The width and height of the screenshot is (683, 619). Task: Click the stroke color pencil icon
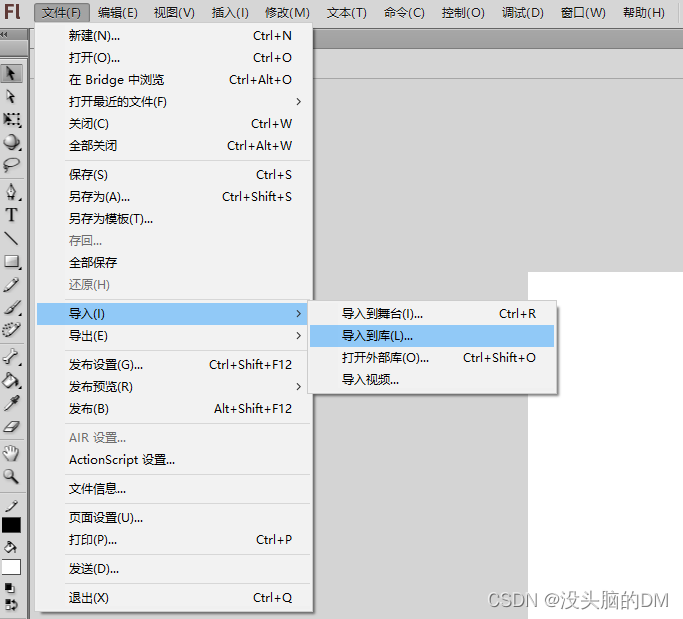(x=11, y=506)
